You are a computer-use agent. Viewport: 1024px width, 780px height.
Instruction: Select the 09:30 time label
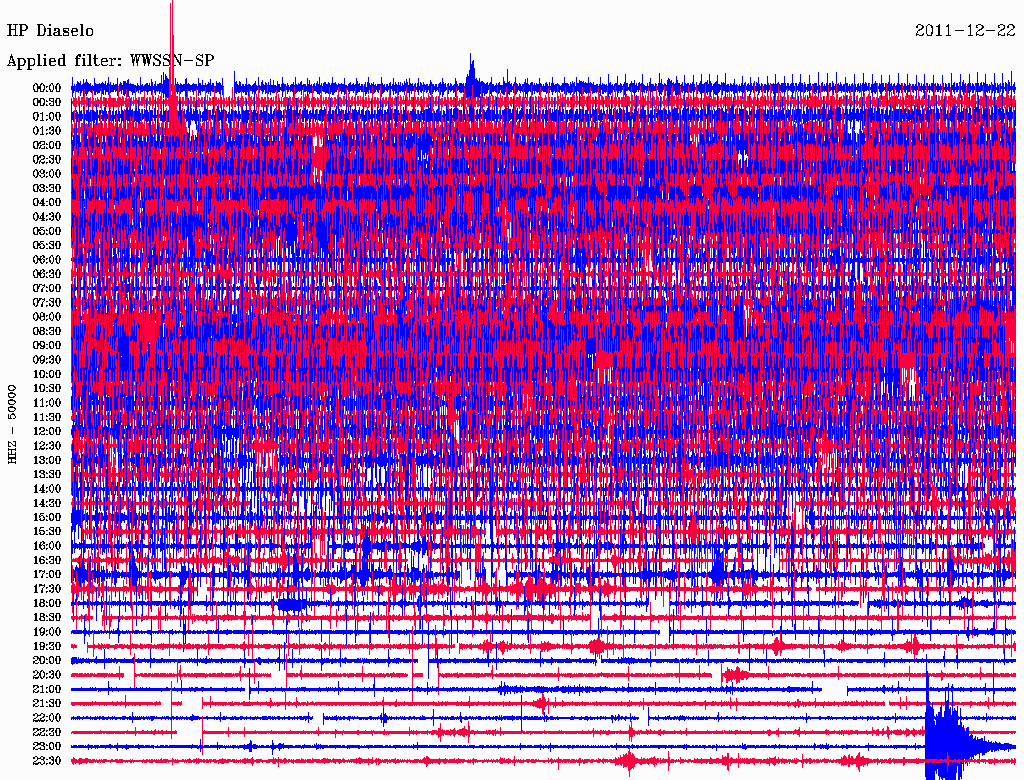[47, 360]
